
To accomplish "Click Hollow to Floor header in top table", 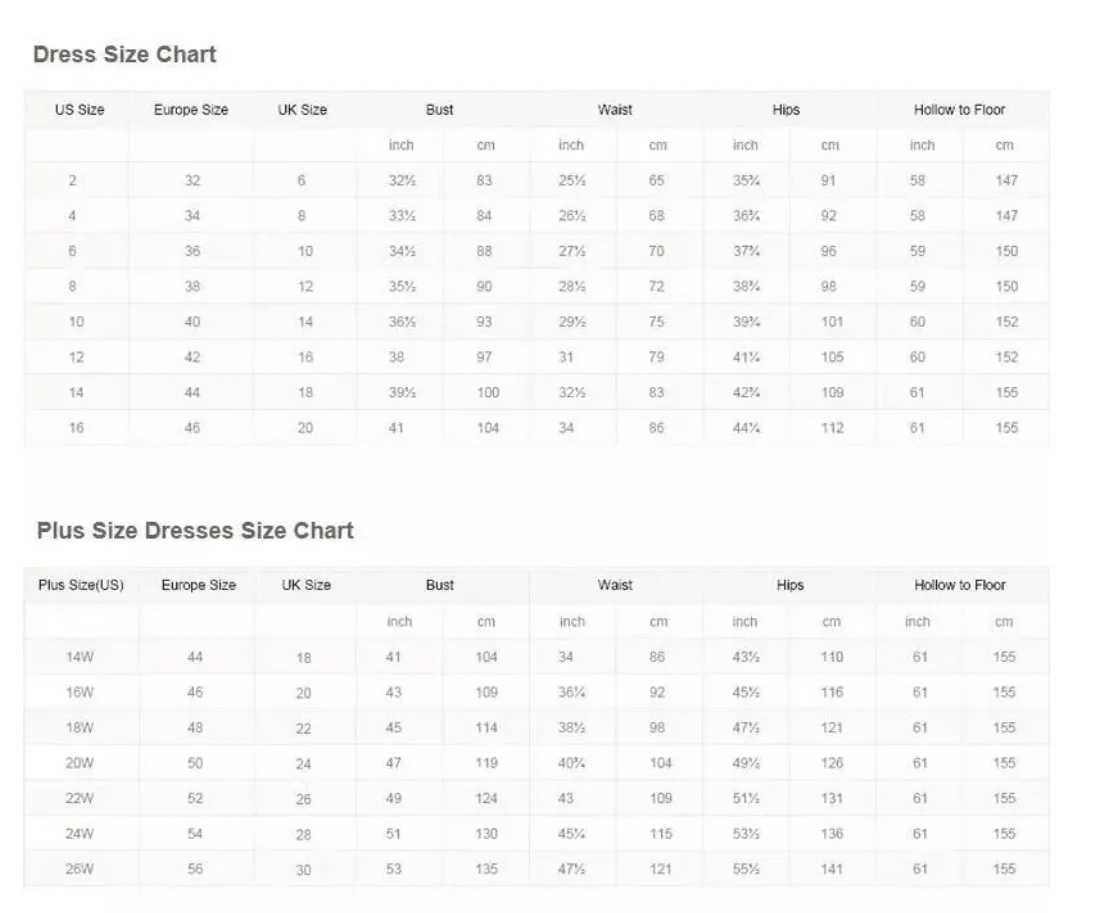I will [959, 109].
